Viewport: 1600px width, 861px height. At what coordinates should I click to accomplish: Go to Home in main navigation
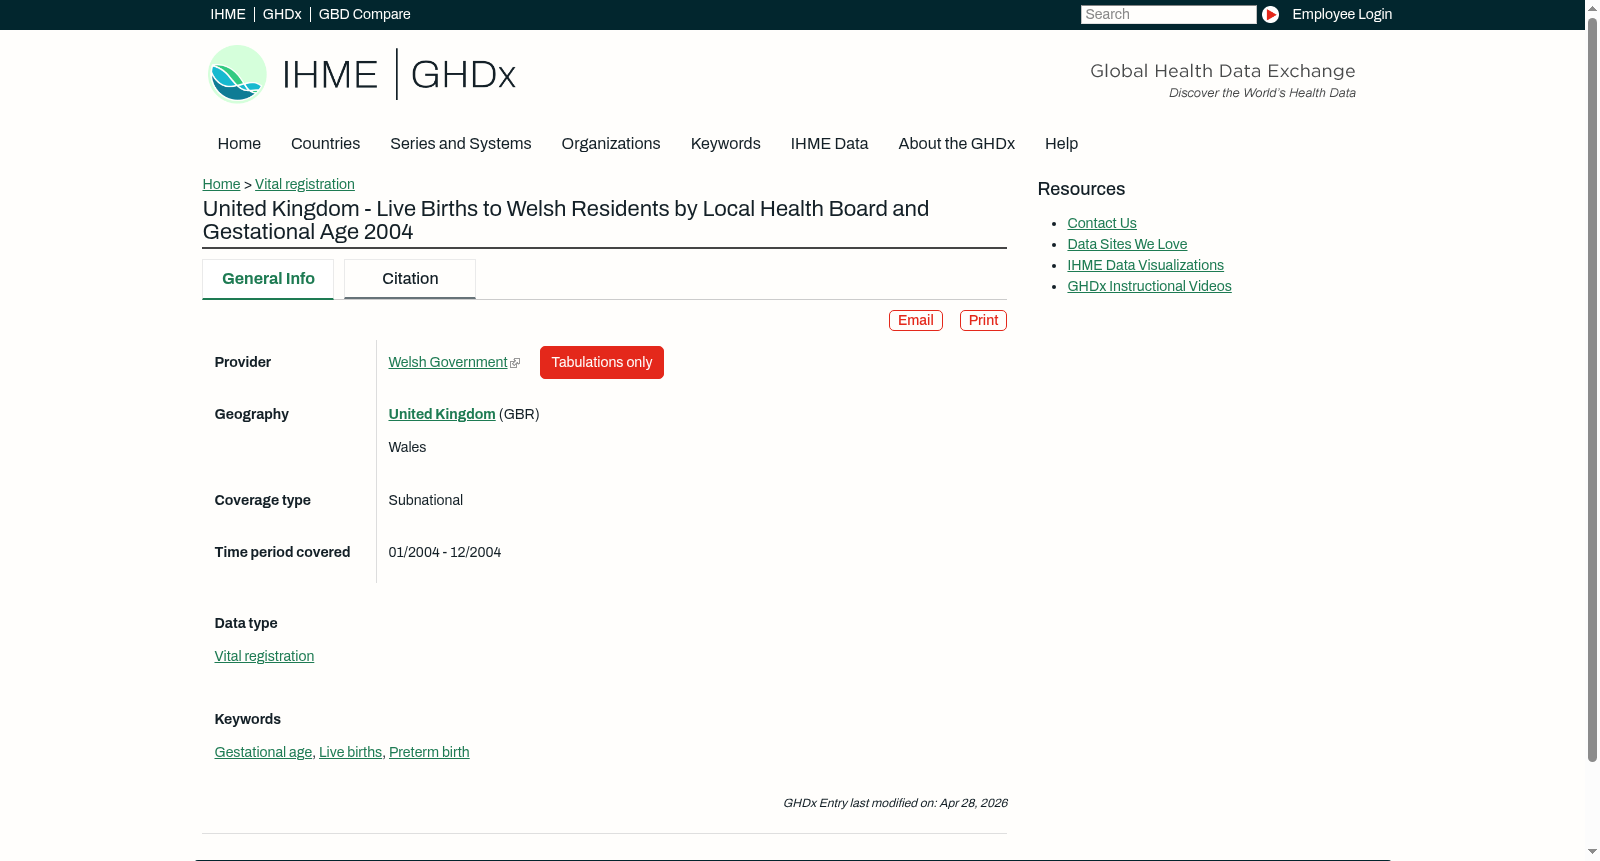click(x=239, y=144)
